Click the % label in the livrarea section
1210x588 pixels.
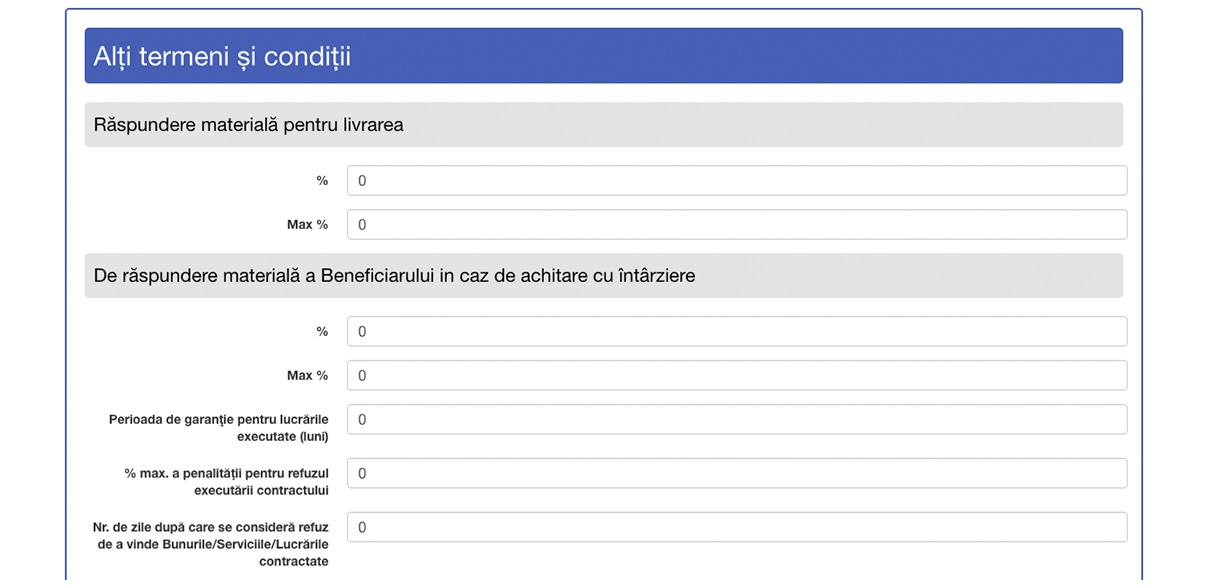[x=322, y=181]
